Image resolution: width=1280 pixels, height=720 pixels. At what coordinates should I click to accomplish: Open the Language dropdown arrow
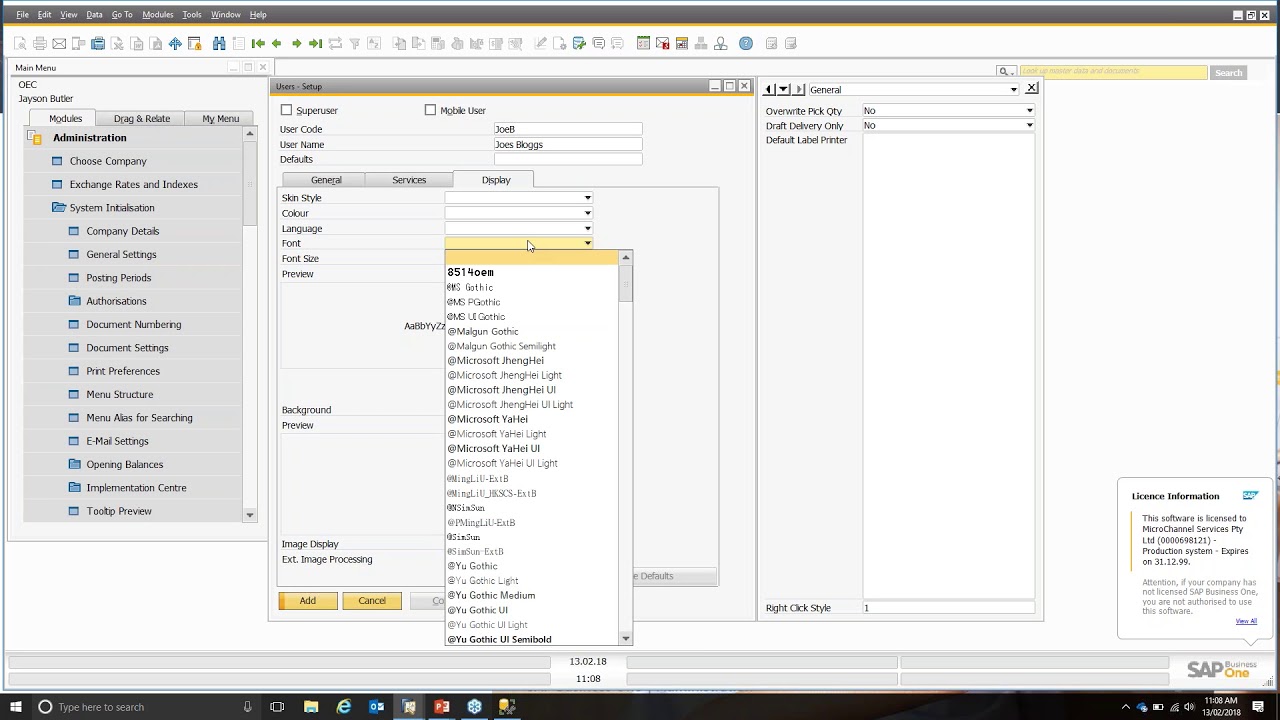(x=587, y=229)
